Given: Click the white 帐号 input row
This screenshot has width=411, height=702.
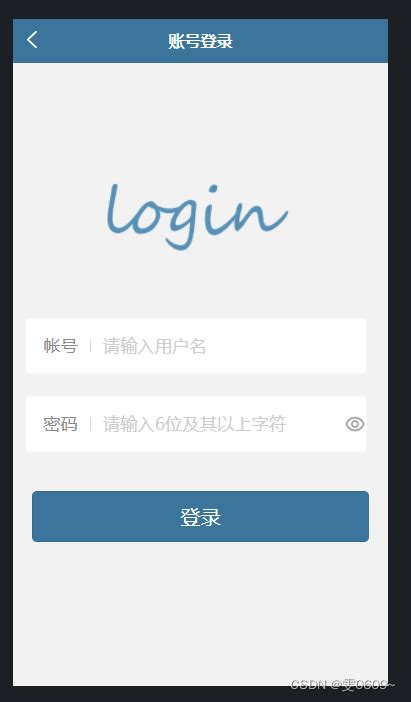Looking at the screenshot, I should tap(196, 346).
